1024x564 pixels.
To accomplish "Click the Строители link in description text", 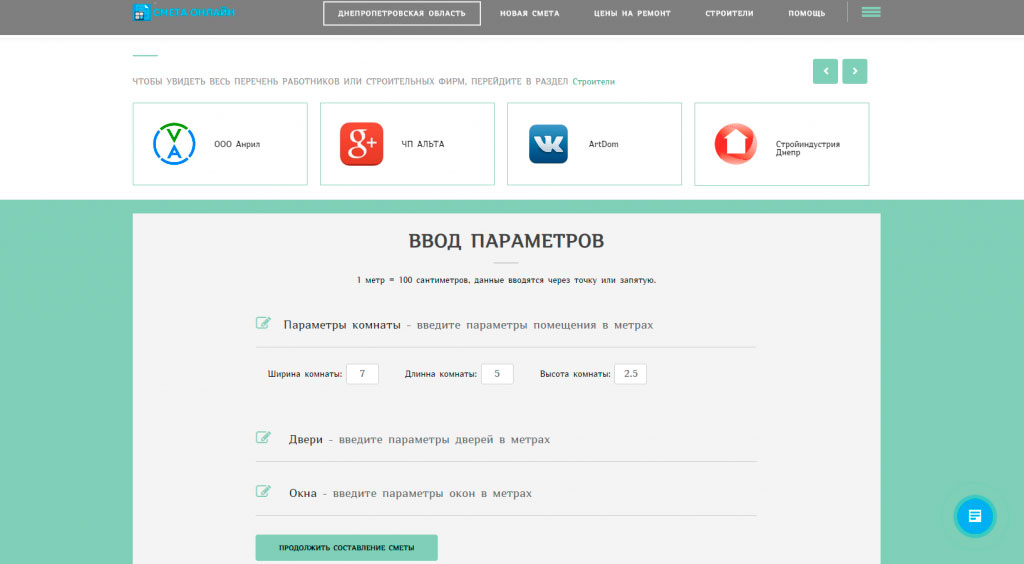I will coord(593,81).
